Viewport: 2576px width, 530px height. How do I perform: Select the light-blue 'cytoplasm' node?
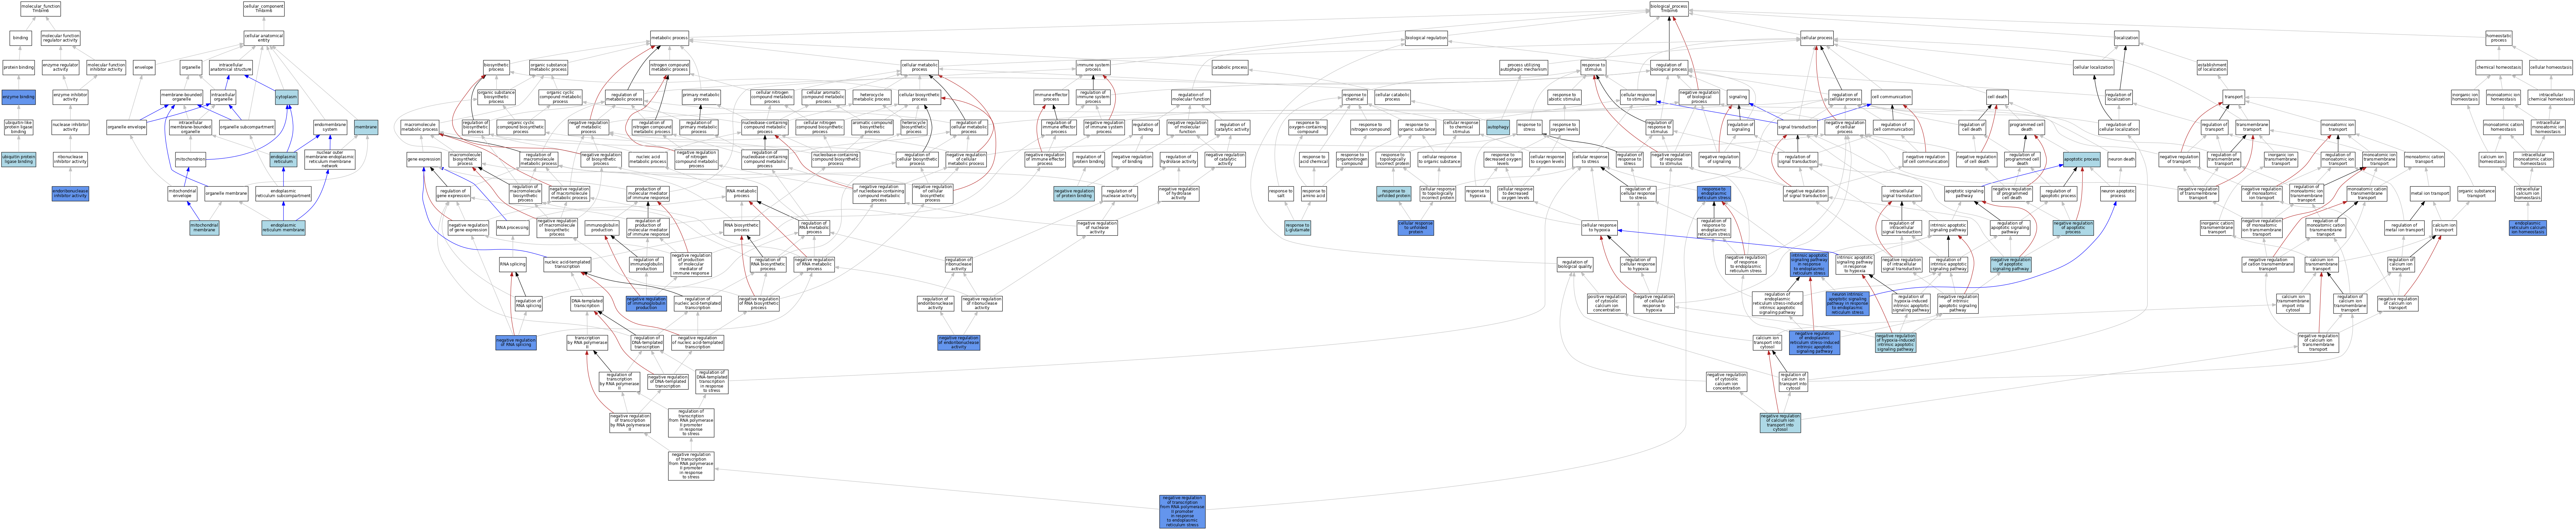286,97
